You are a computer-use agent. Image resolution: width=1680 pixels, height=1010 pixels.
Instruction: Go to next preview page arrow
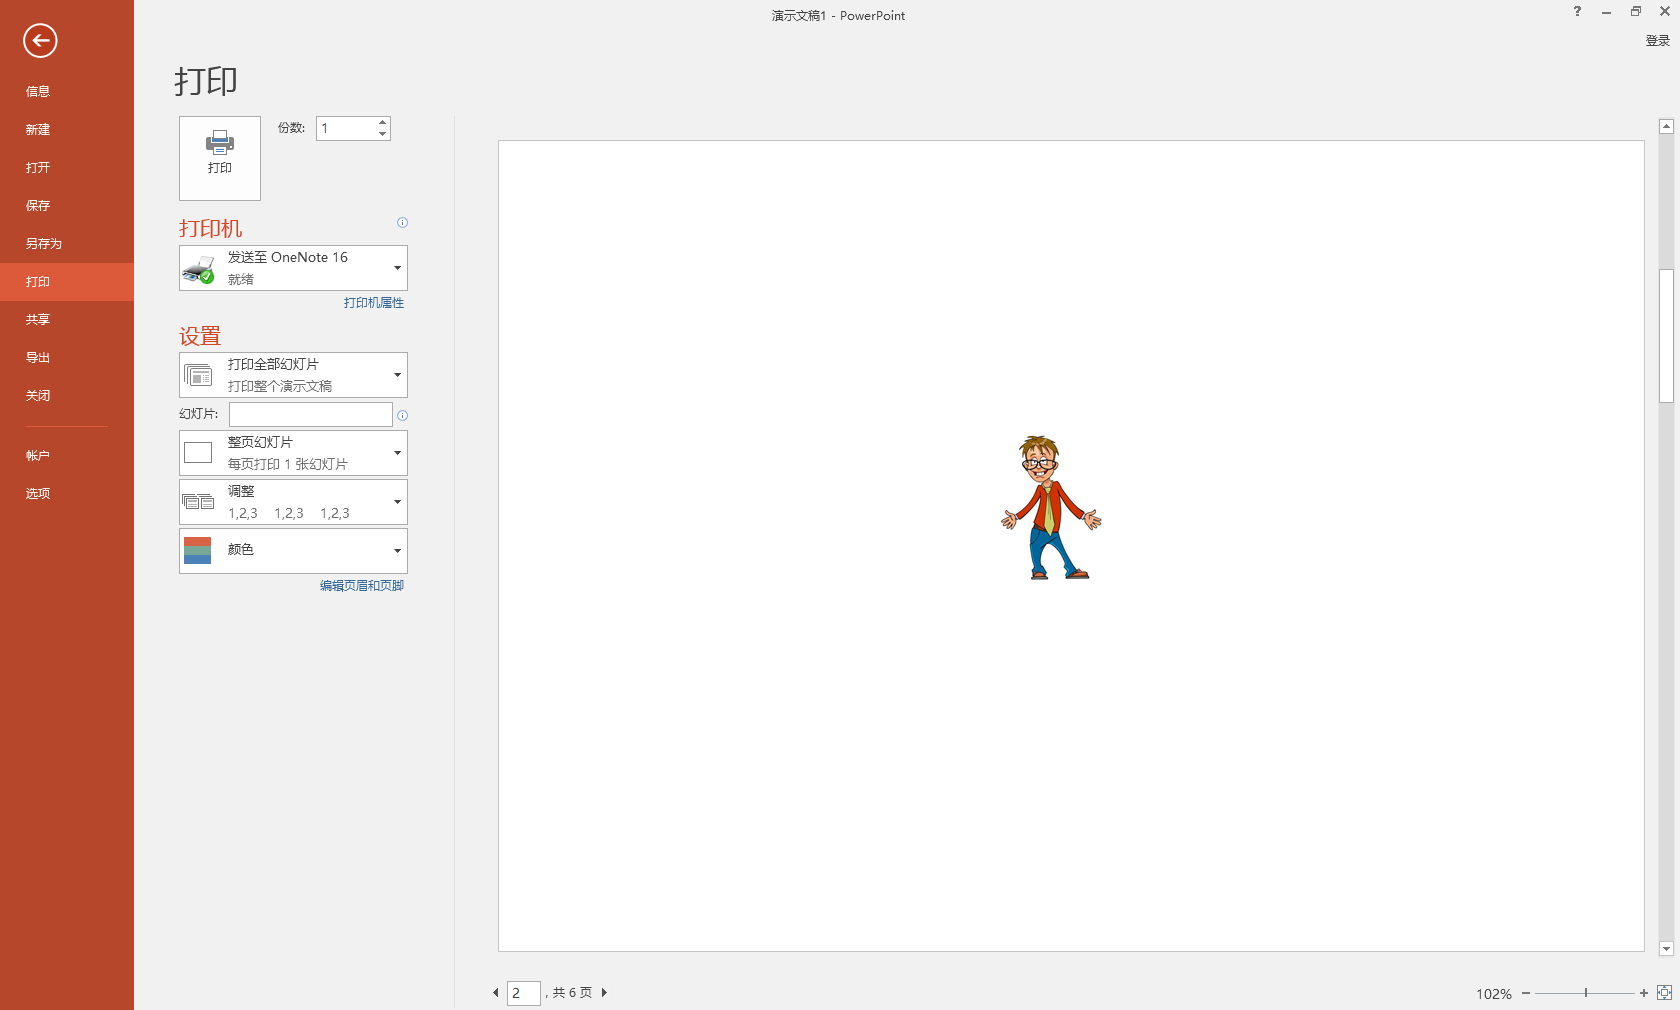604,993
